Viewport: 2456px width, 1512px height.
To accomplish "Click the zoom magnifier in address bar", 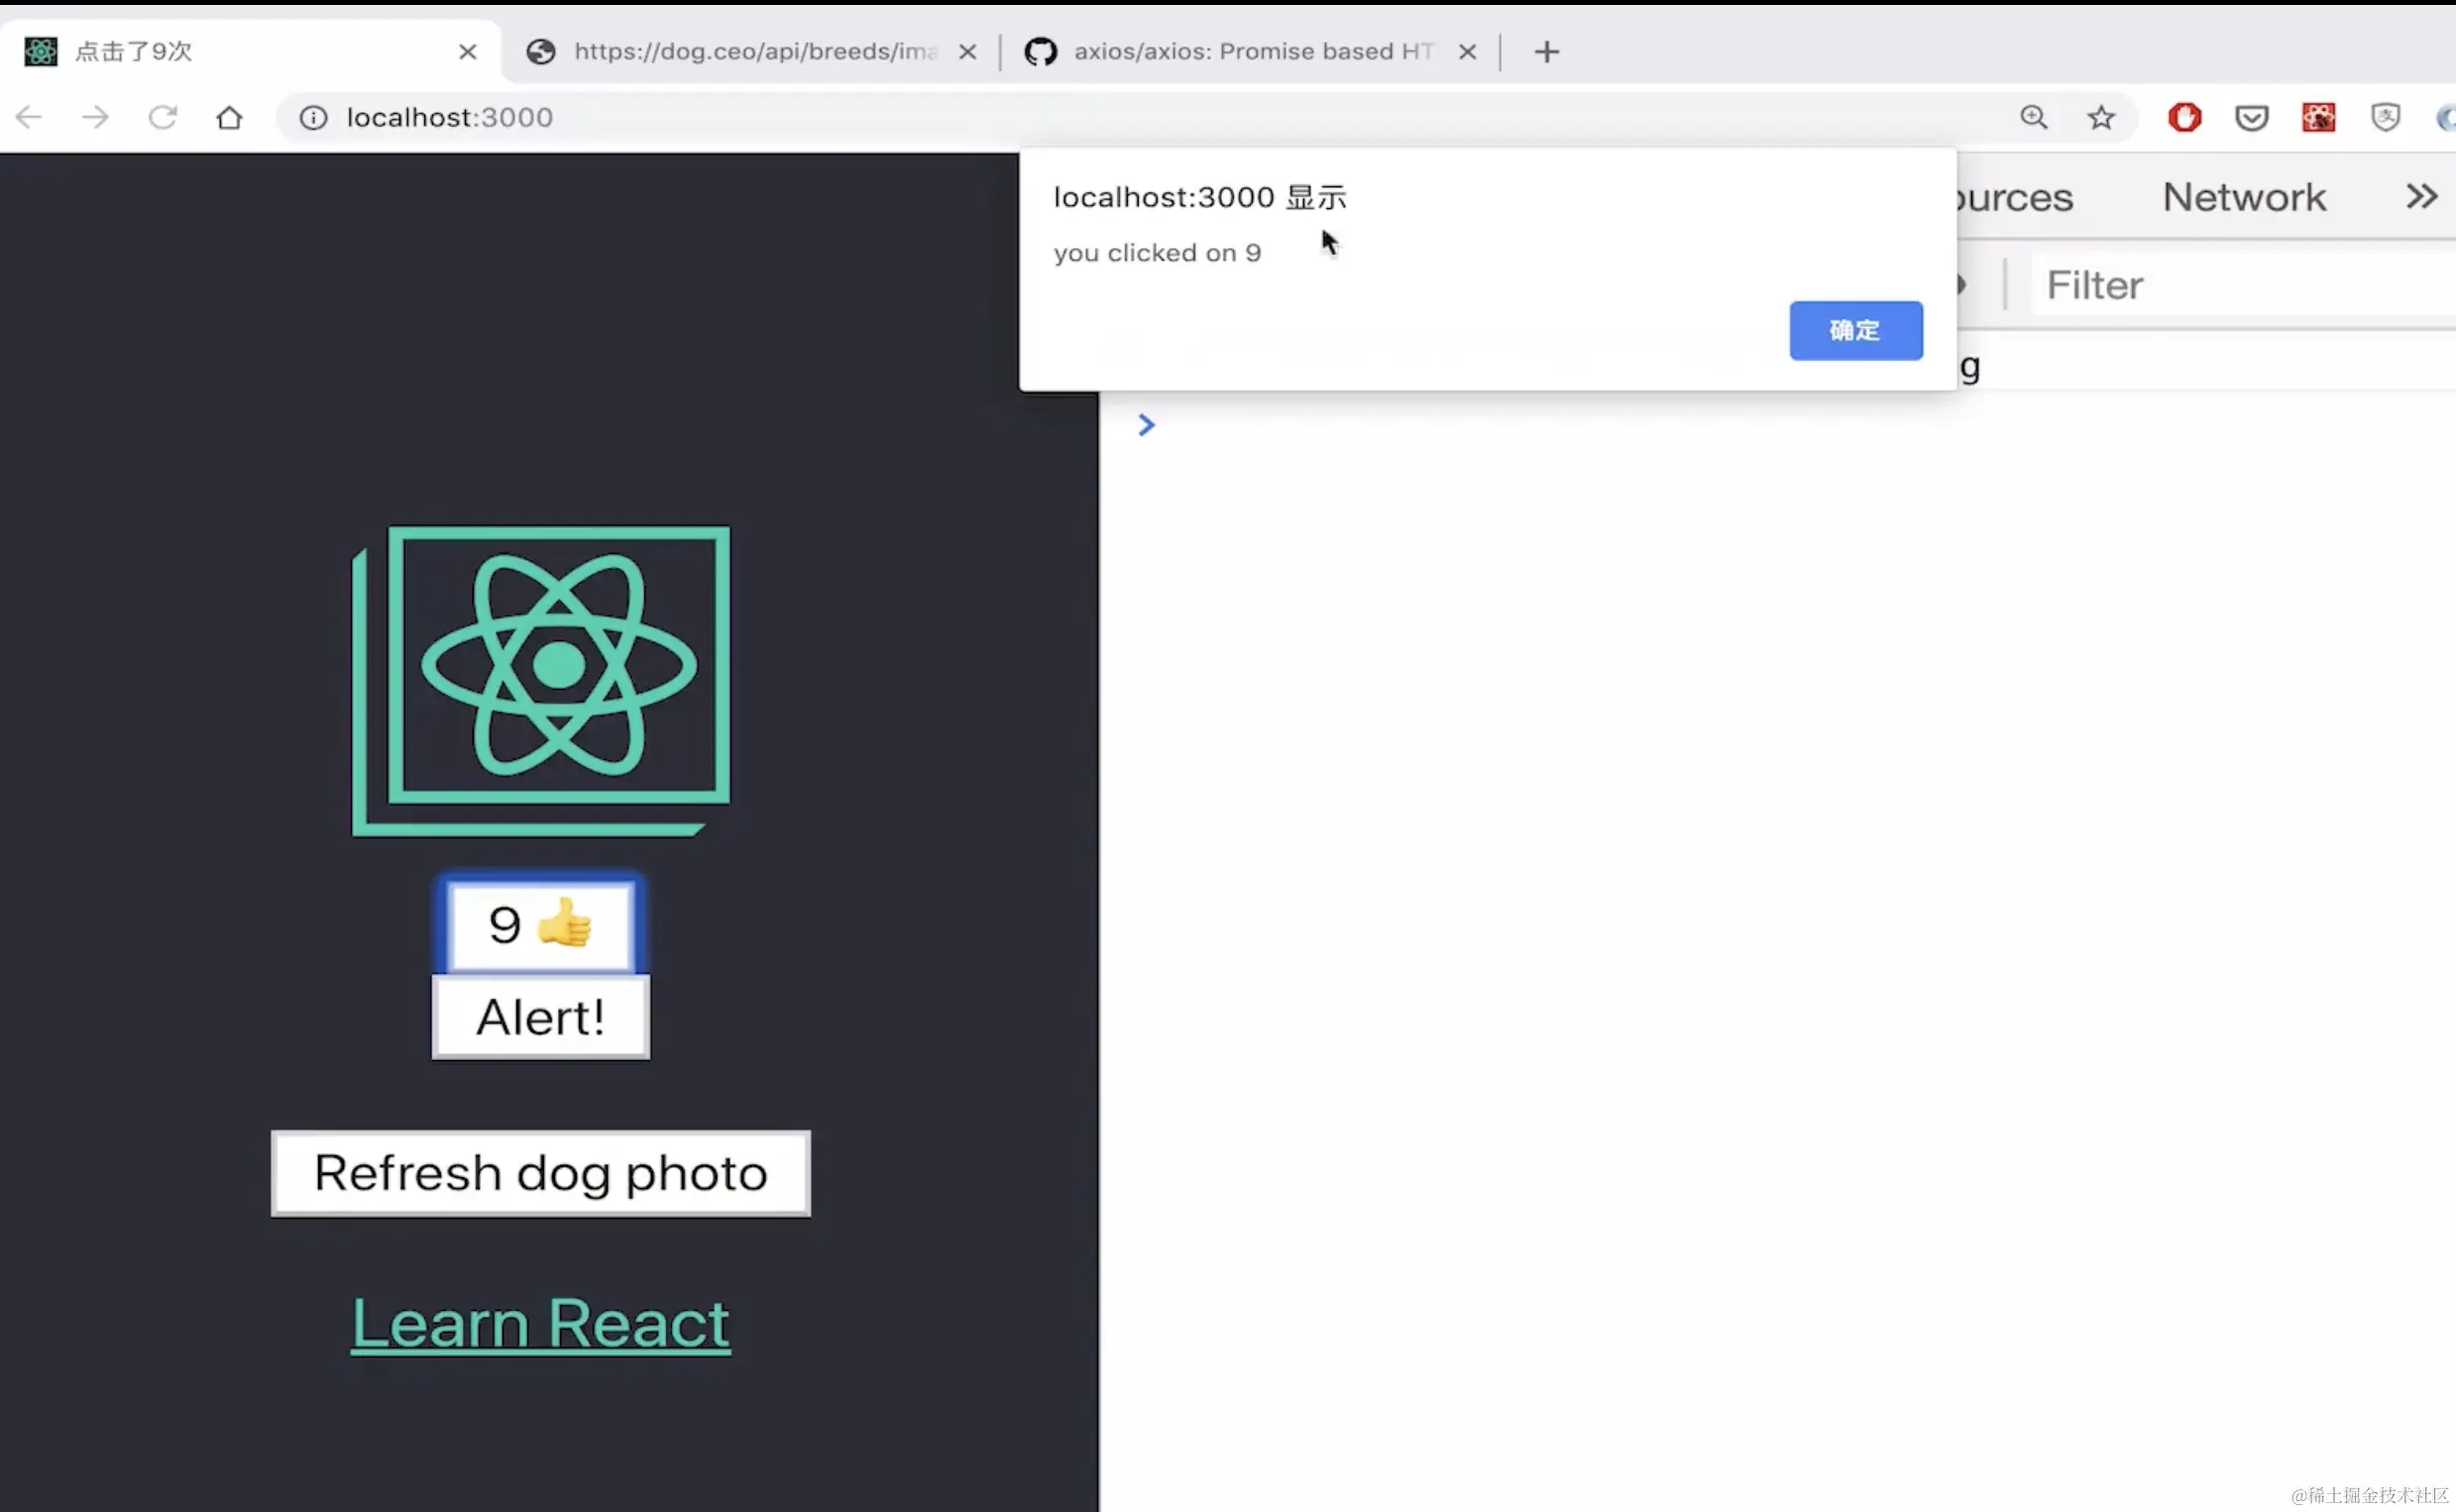I will (x=2033, y=118).
